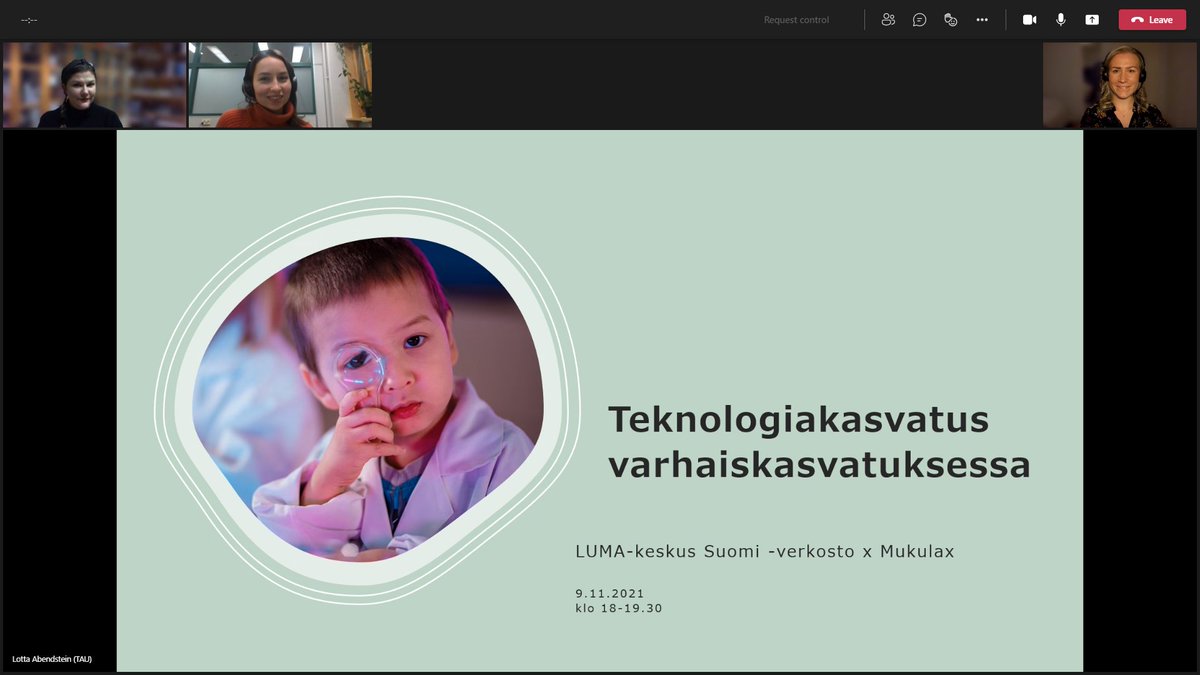This screenshot has width=1200, height=675.
Task: Toggle the camera on or off
Action: tap(1029, 20)
